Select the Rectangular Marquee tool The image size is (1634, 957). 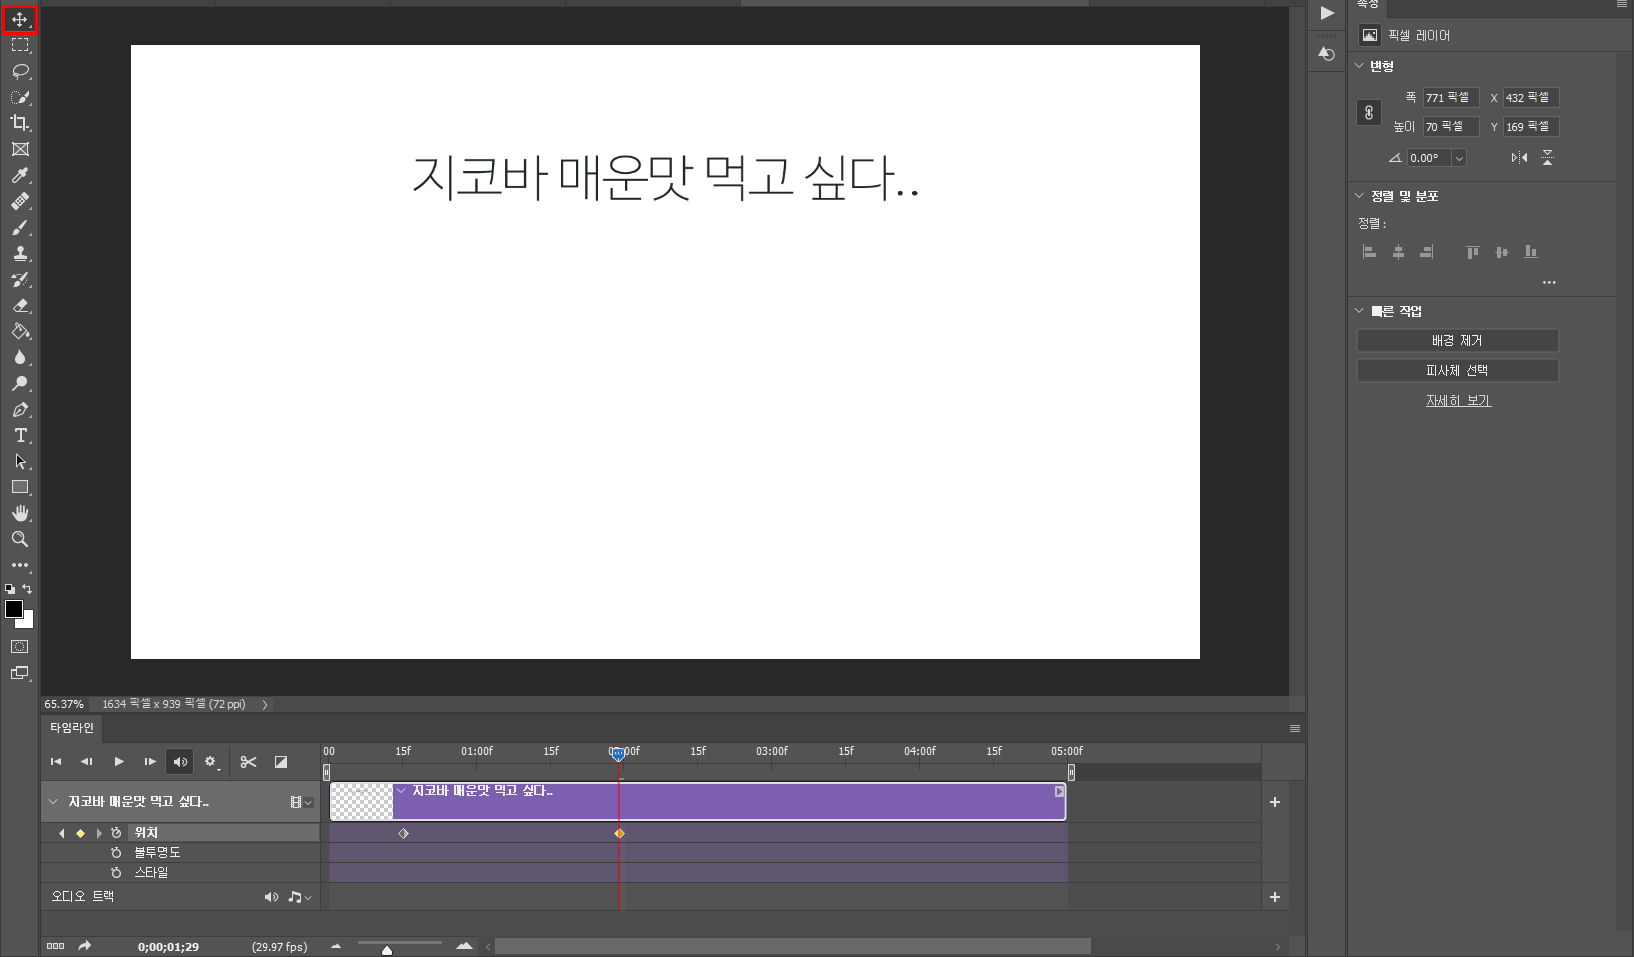tap(20, 45)
